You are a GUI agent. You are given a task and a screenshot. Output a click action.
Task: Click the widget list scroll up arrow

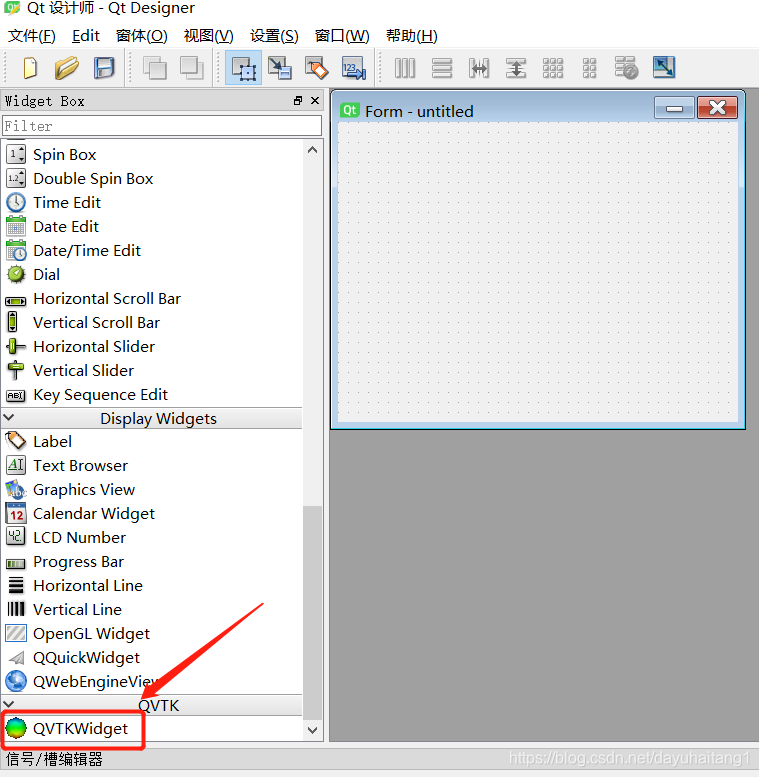click(x=313, y=150)
